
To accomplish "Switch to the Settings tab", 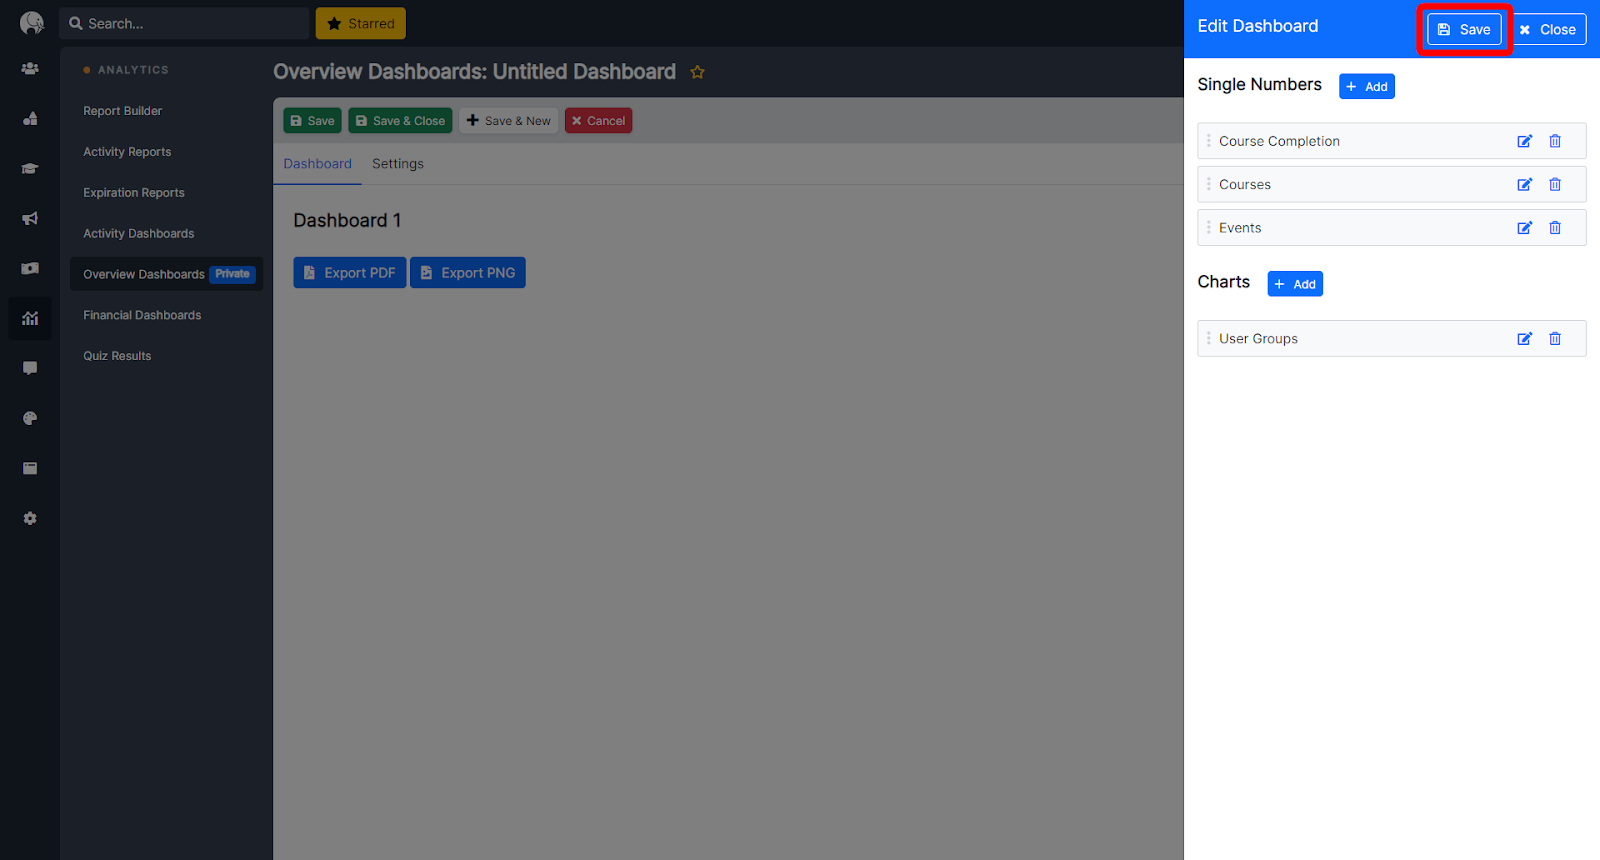I will pyautogui.click(x=398, y=164).
